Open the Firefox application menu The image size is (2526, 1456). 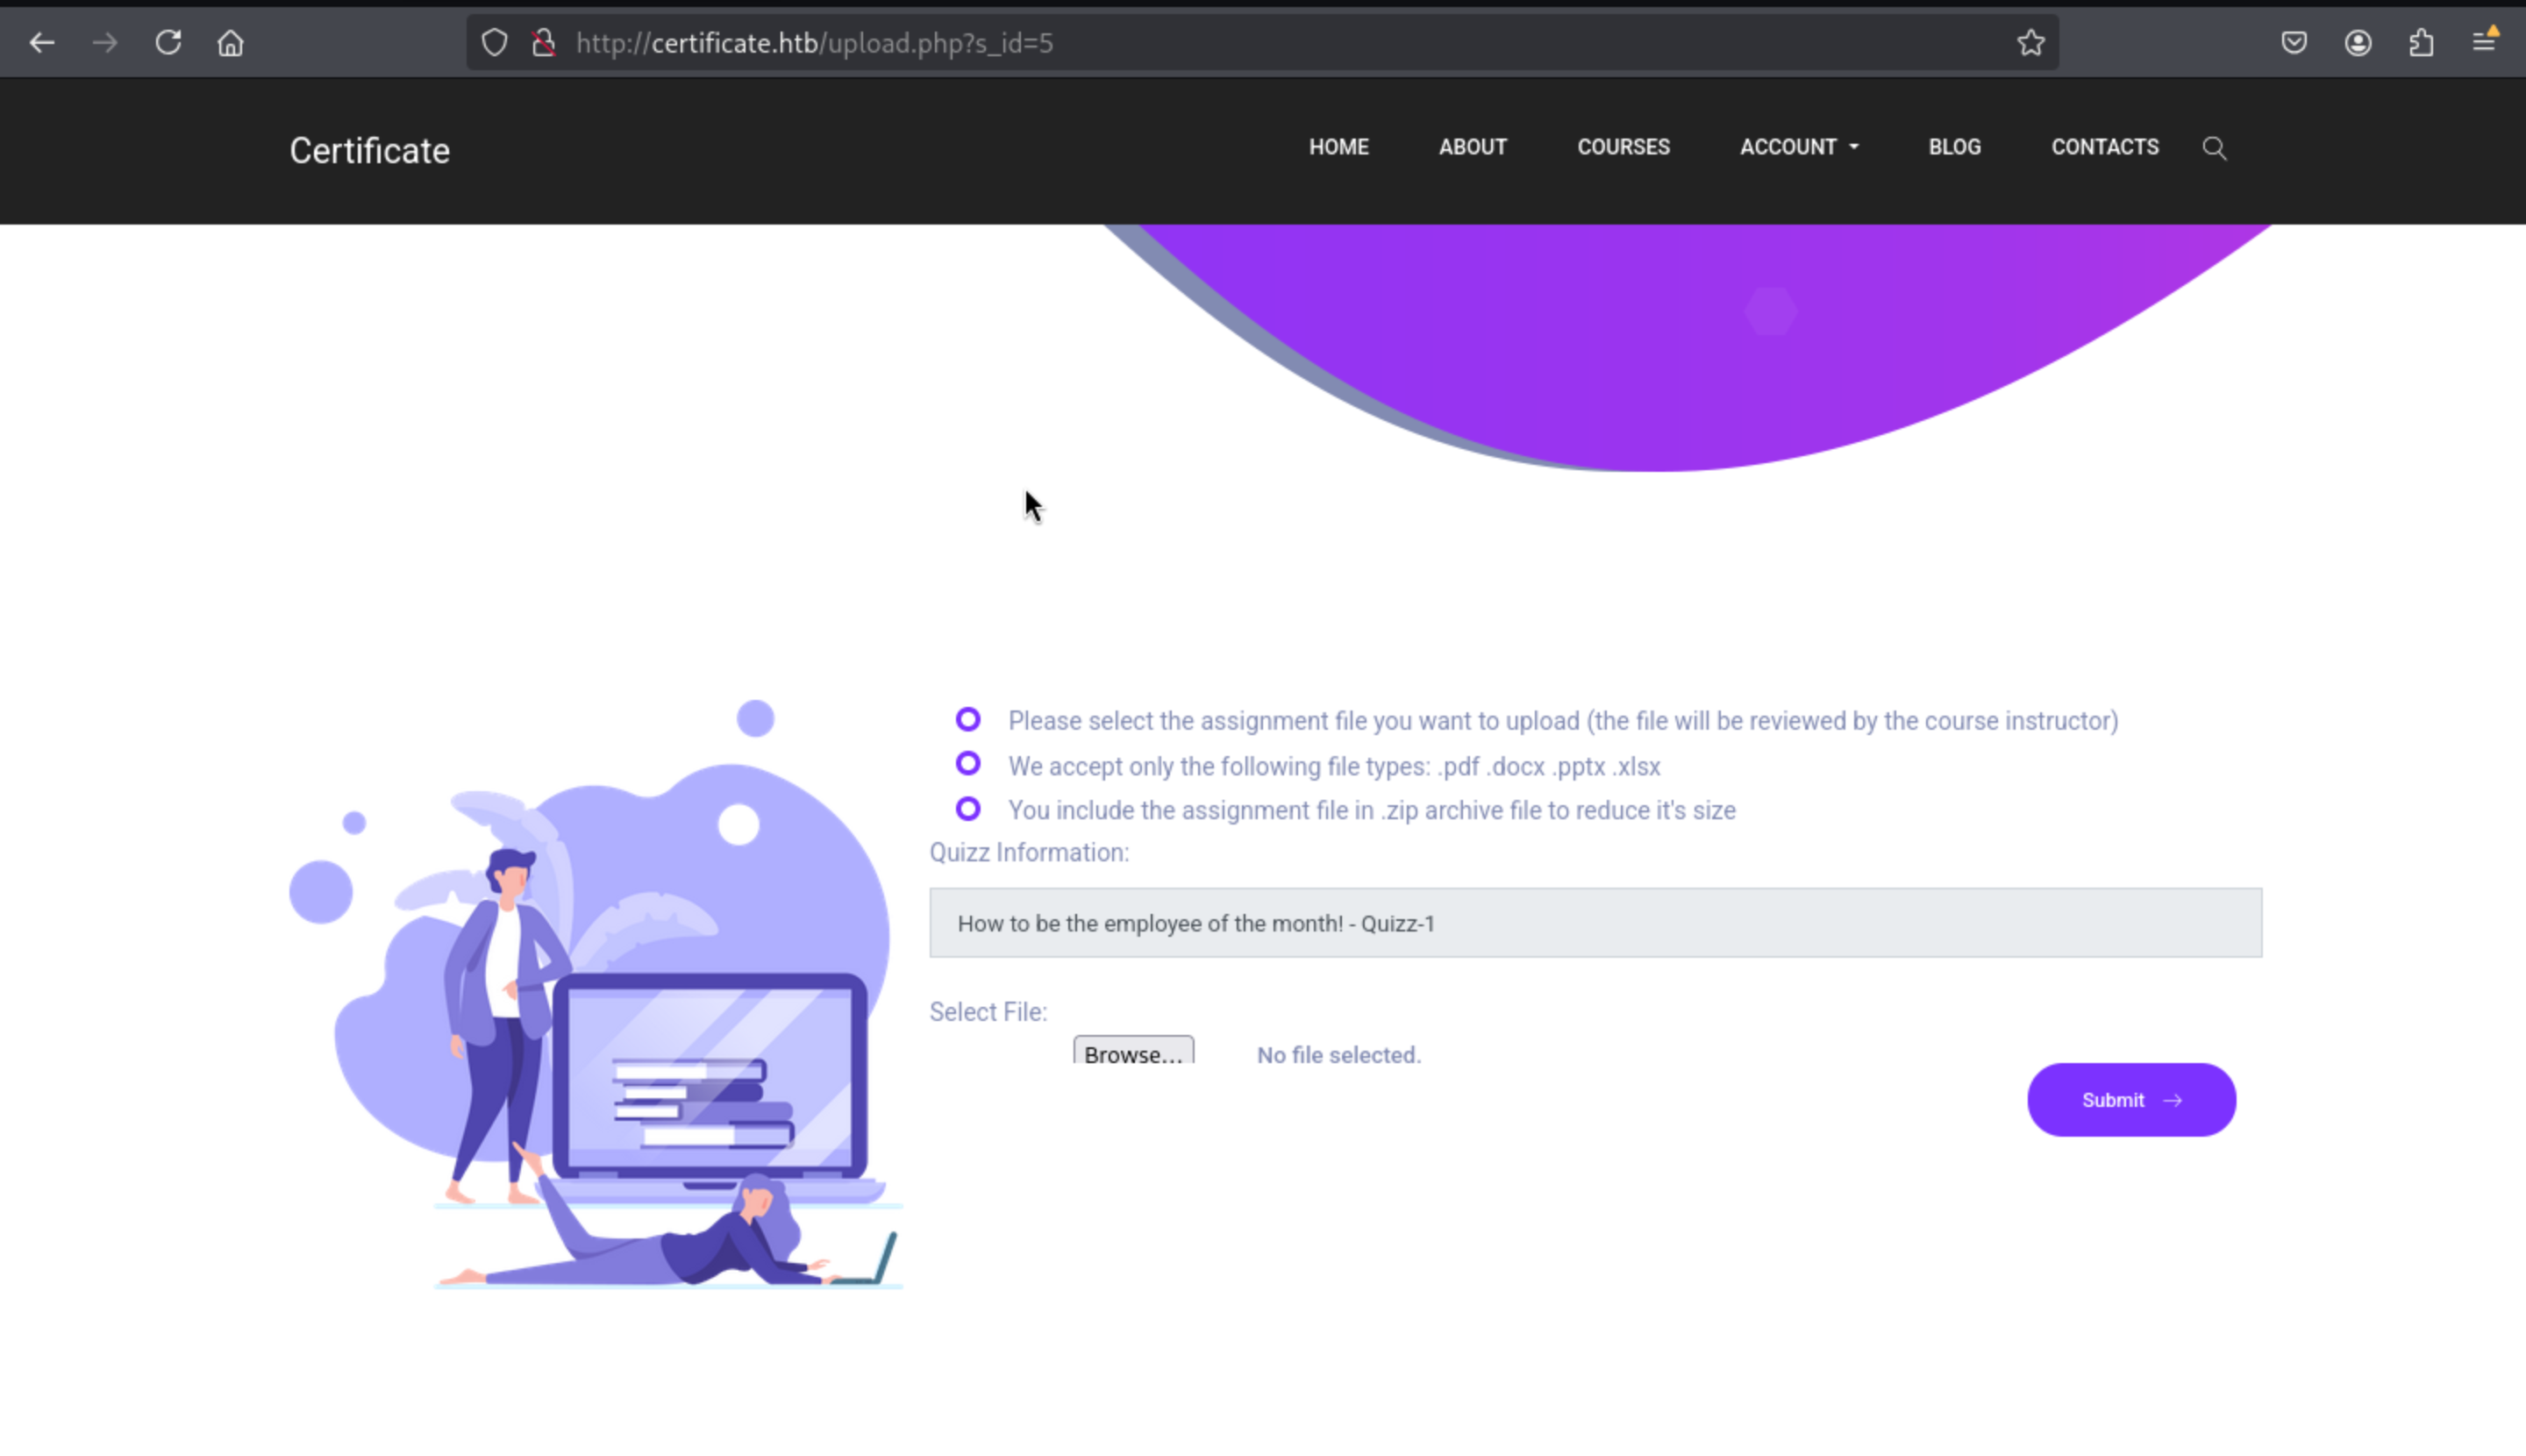(2485, 42)
